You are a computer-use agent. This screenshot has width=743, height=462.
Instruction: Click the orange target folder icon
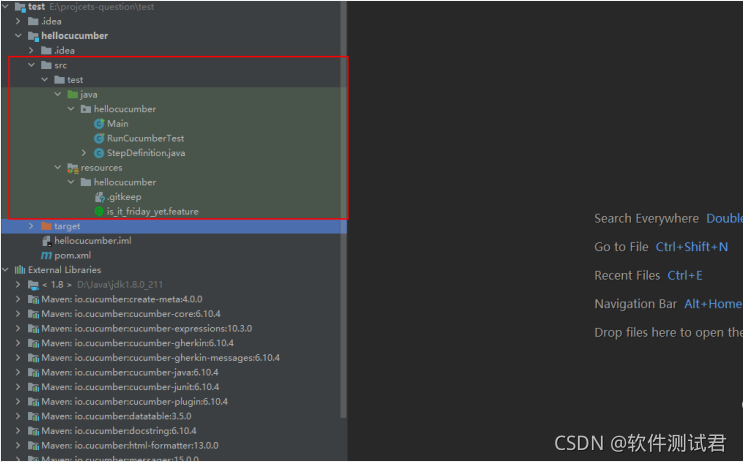(46, 226)
